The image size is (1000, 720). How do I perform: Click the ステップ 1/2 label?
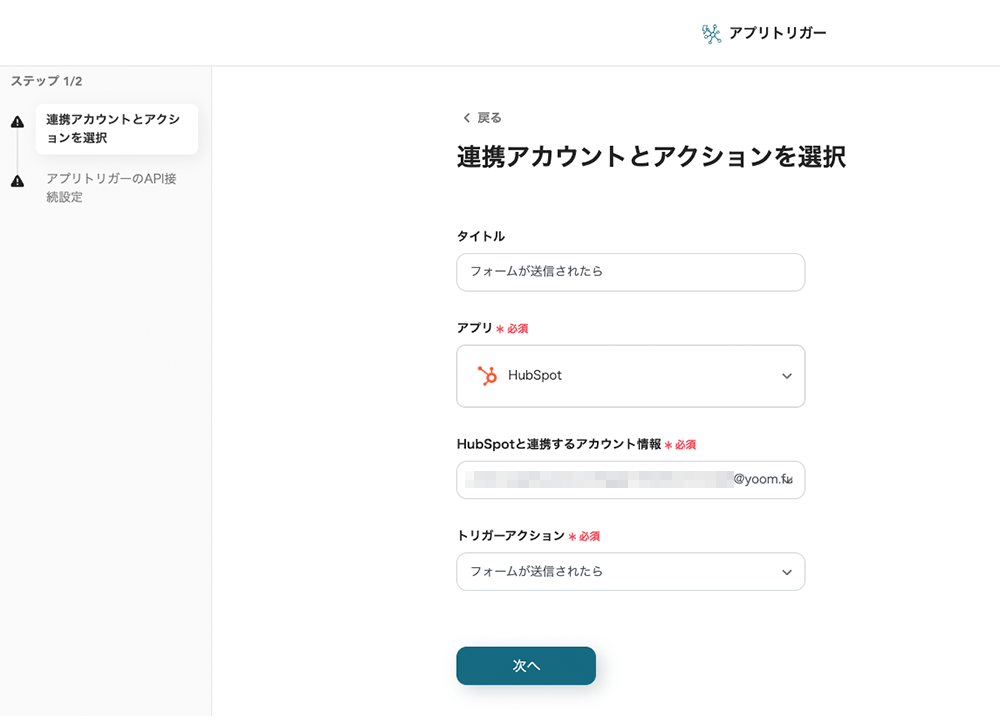pos(46,81)
